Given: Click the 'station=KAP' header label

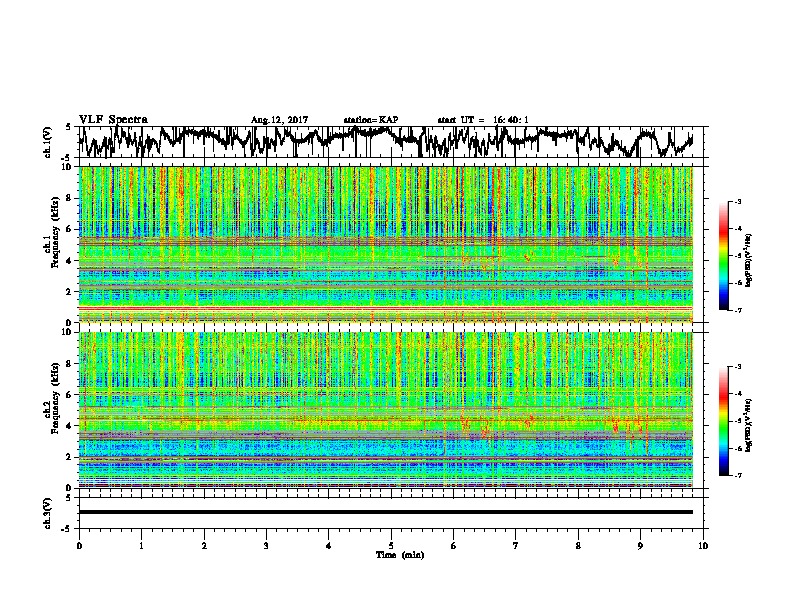Looking at the screenshot, I should [x=371, y=120].
